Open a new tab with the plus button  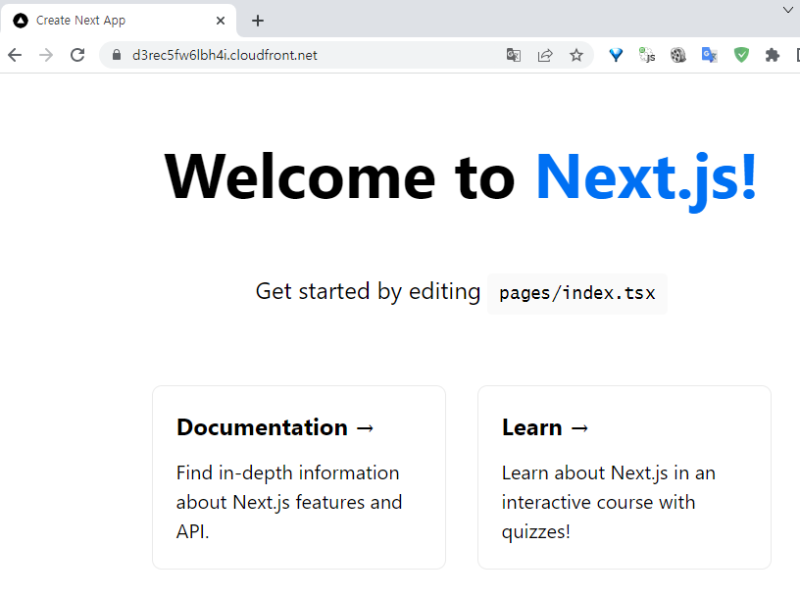coord(258,20)
